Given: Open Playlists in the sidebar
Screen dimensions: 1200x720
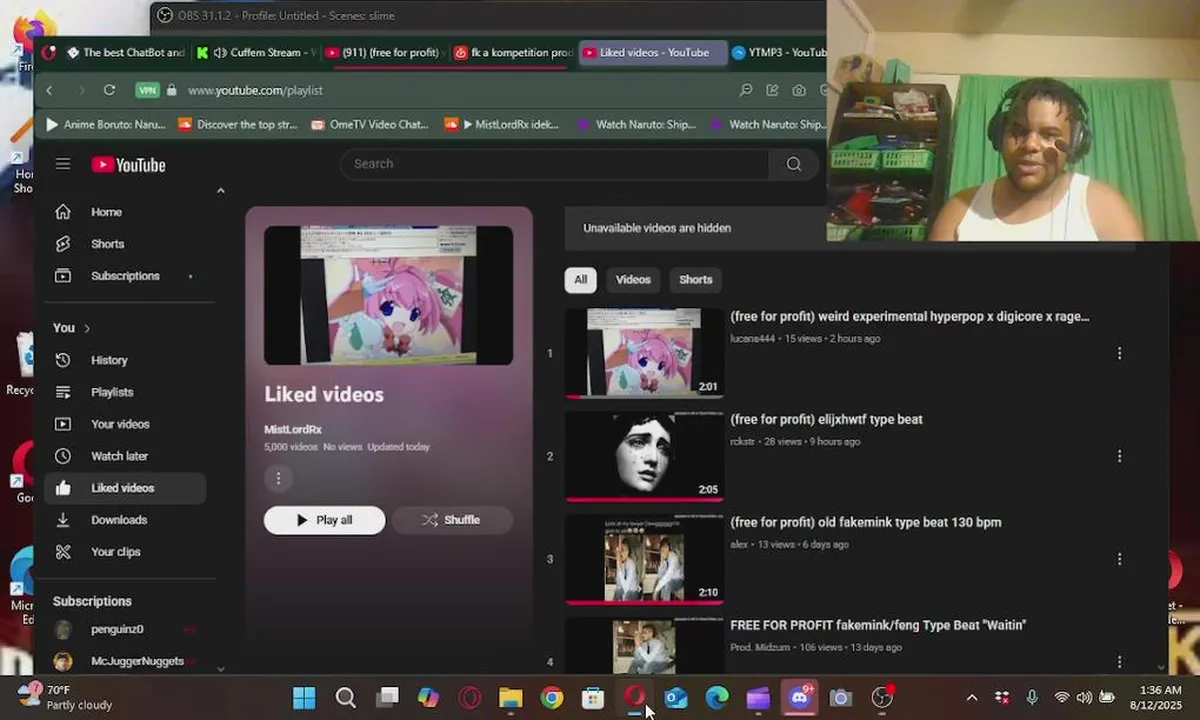Looking at the screenshot, I should point(125,392).
